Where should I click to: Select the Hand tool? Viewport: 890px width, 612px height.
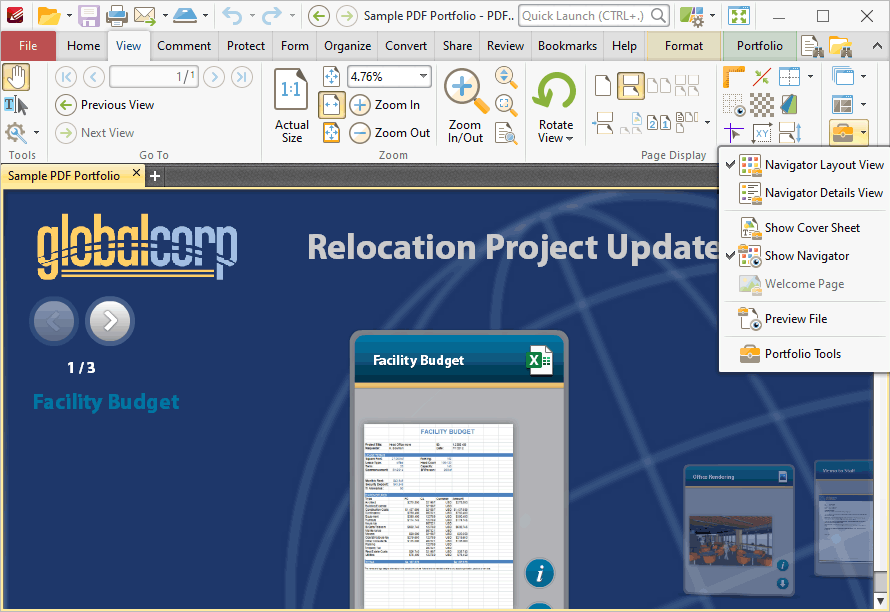coord(16,78)
